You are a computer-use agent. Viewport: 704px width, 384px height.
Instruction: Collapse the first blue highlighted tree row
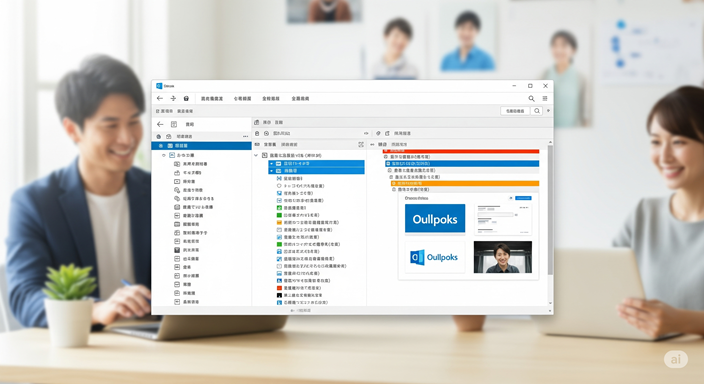click(272, 164)
